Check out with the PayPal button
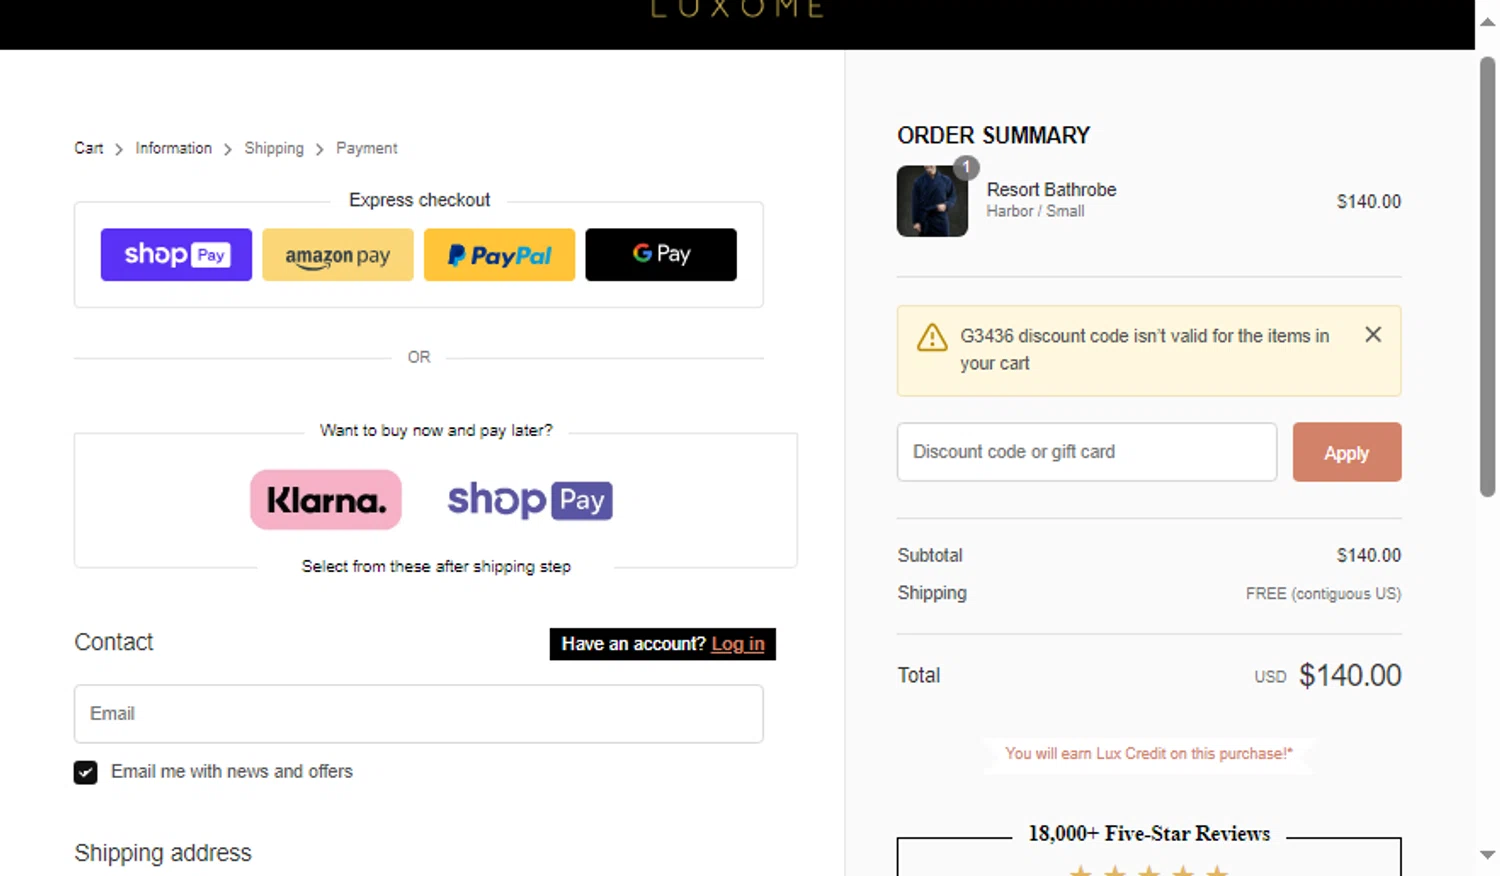1500x876 pixels. [x=499, y=254]
